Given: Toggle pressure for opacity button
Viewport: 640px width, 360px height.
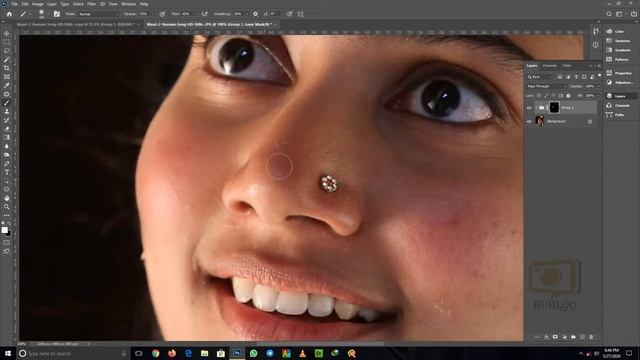Looking at the screenshot, I should 162,14.
